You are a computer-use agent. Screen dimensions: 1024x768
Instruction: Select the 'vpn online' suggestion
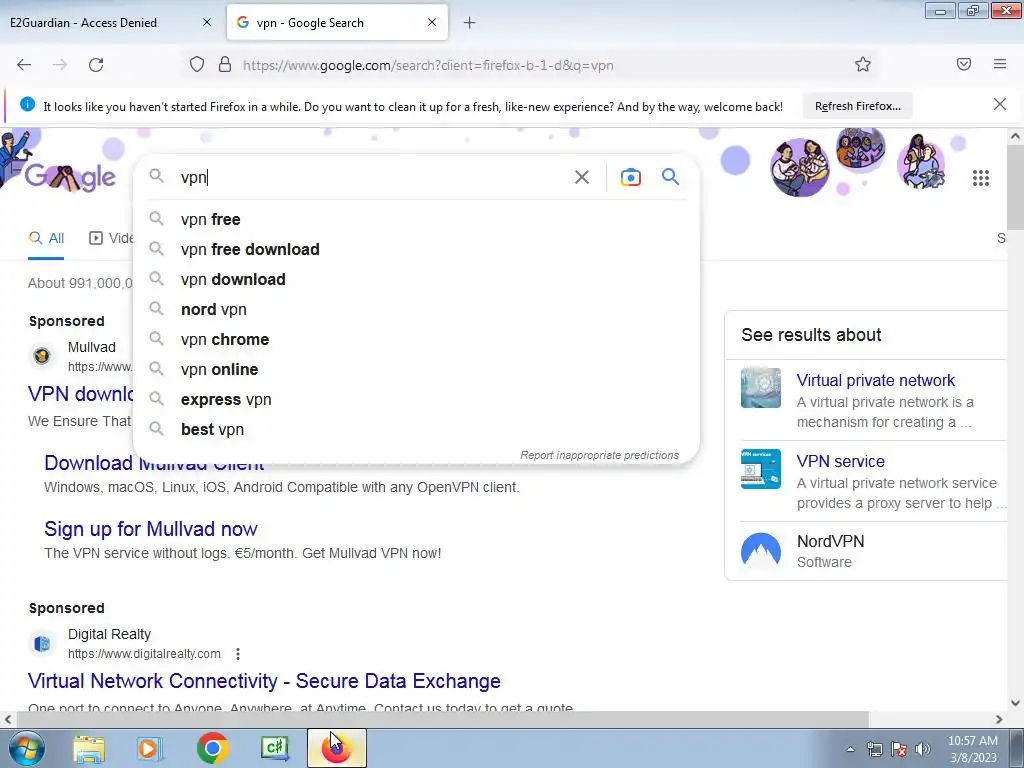(x=417, y=370)
